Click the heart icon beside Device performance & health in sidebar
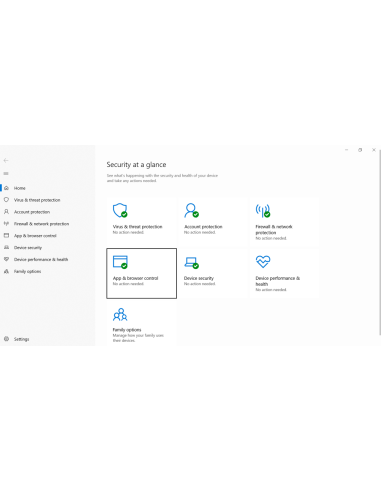This screenshot has height=492, width=381. tap(6, 259)
